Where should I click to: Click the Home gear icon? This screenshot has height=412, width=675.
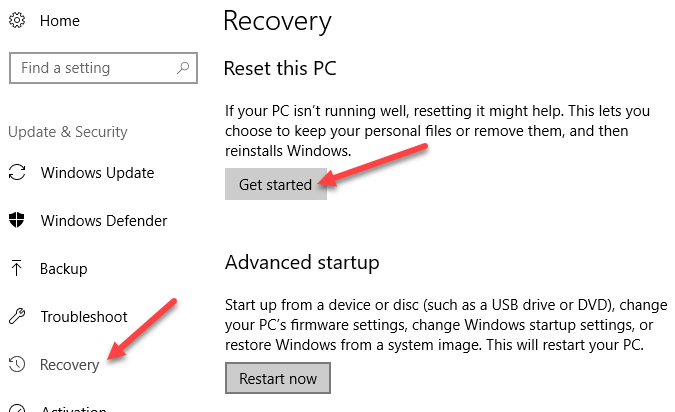(16, 21)
